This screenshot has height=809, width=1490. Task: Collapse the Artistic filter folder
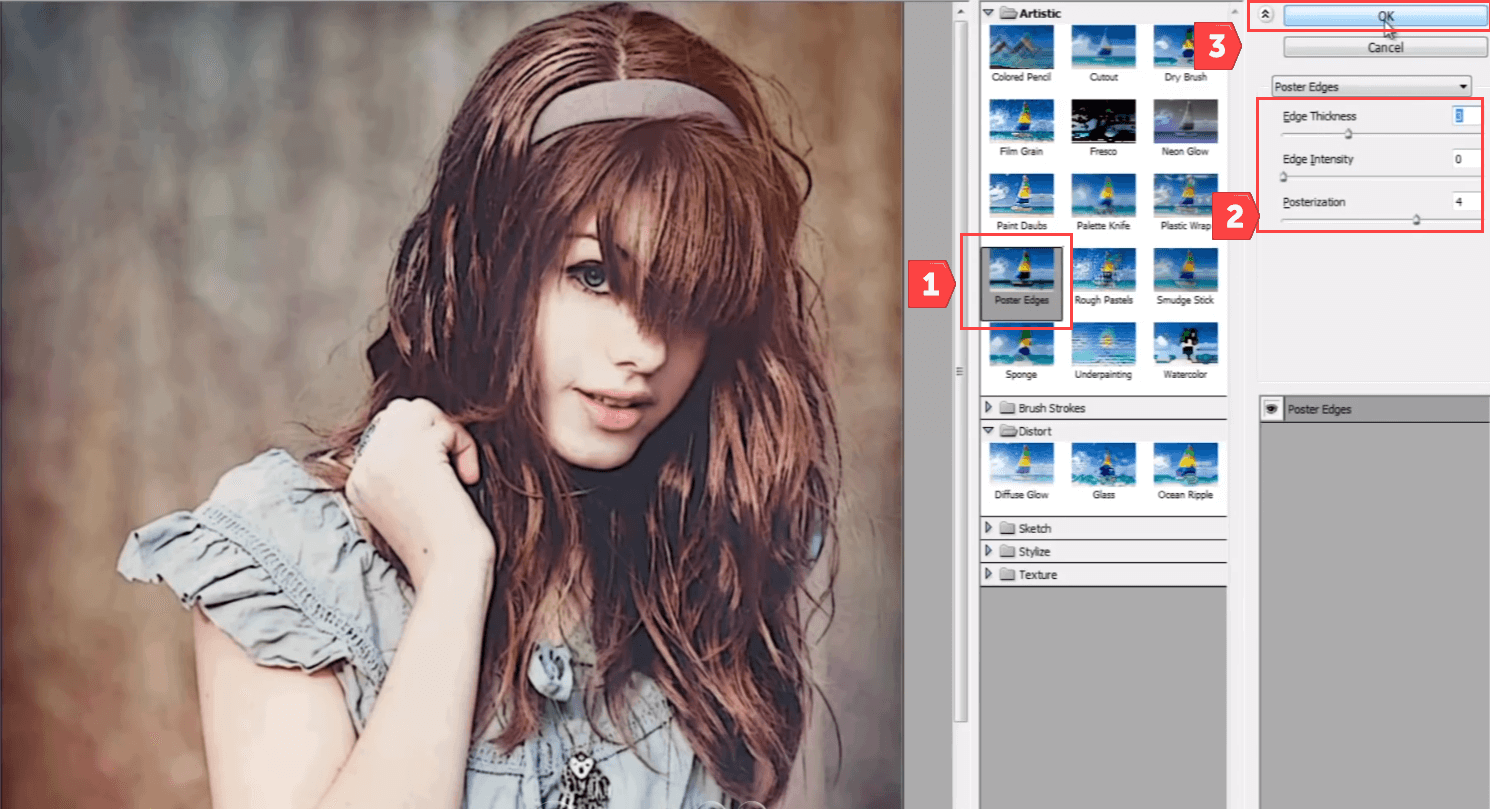[x=990, y=13]
